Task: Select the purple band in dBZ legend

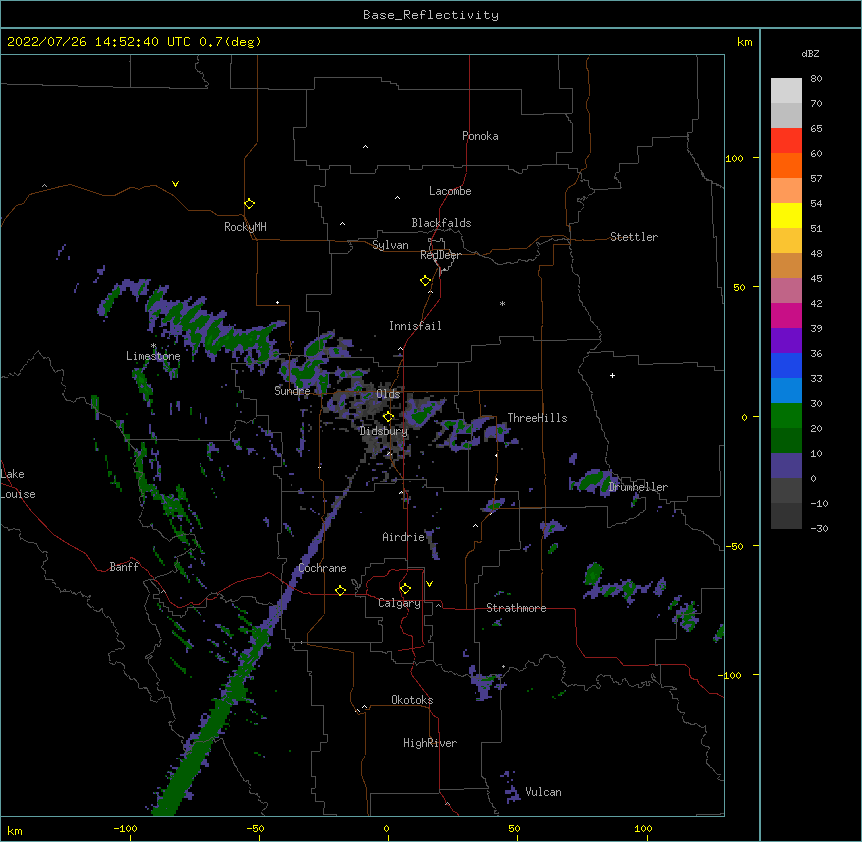Action: (x=786, y=340)
